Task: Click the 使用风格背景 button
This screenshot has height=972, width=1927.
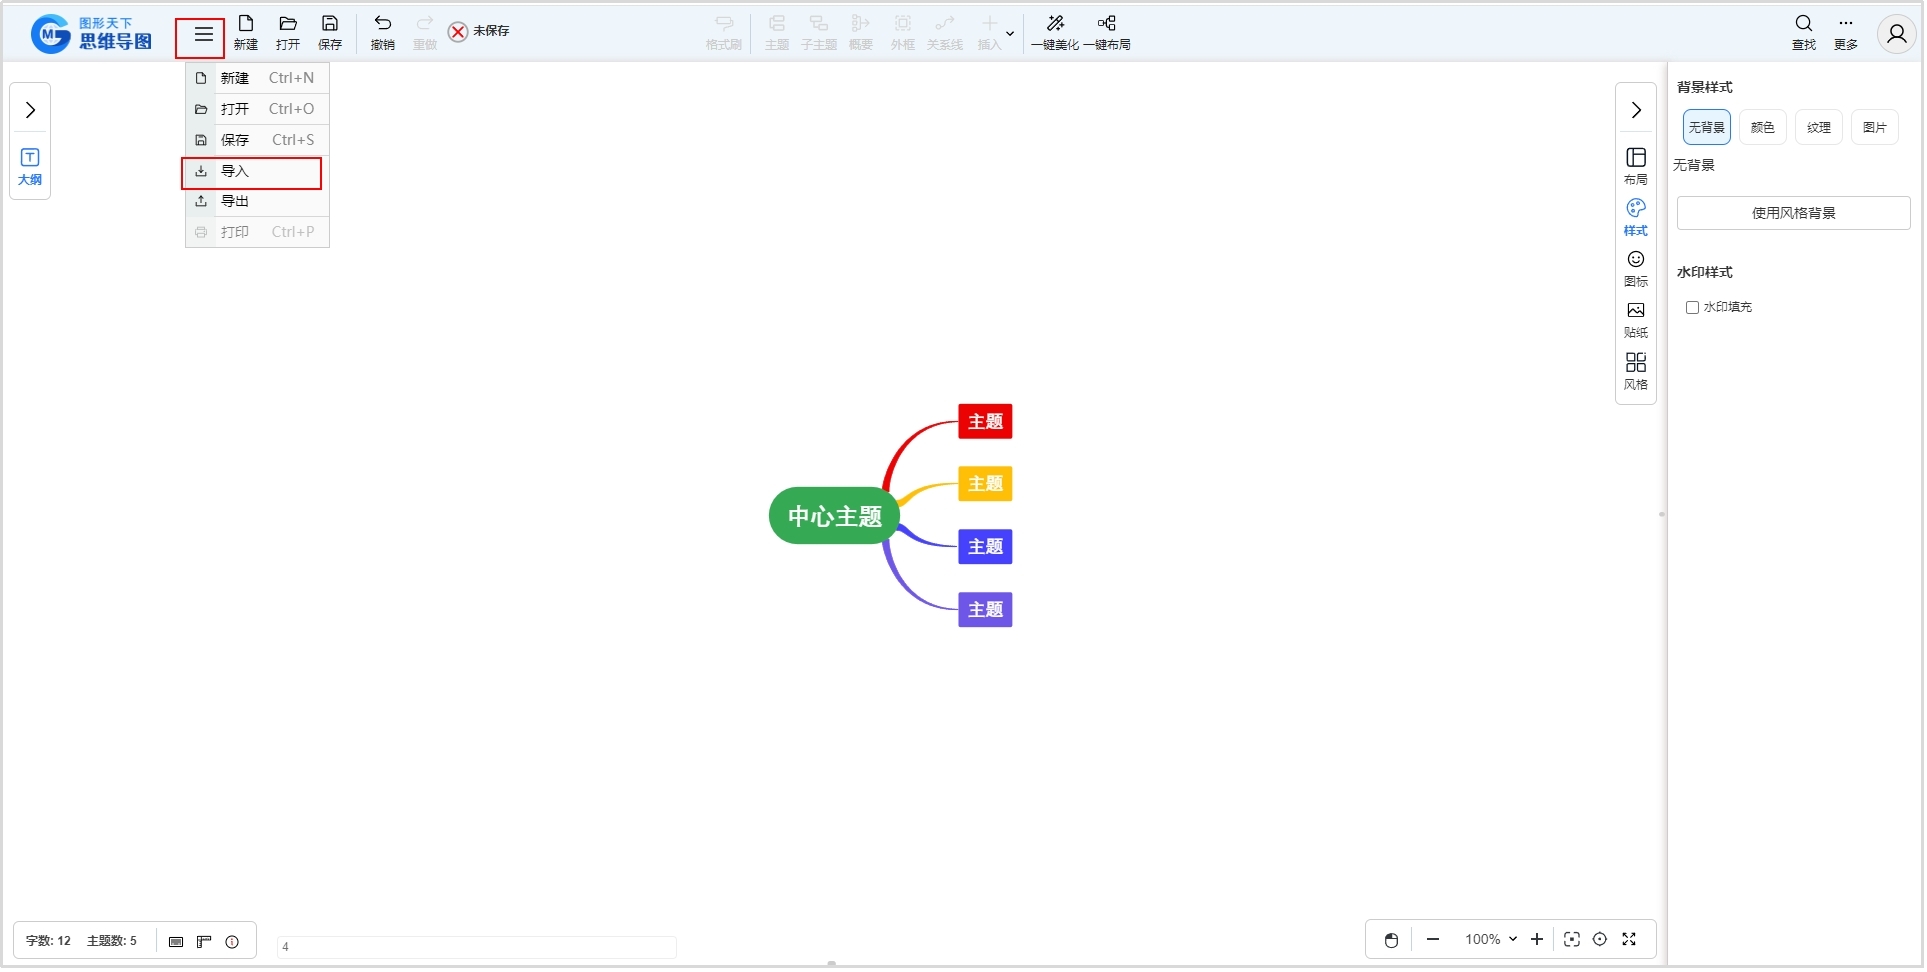Action: tap(1794, 214)
